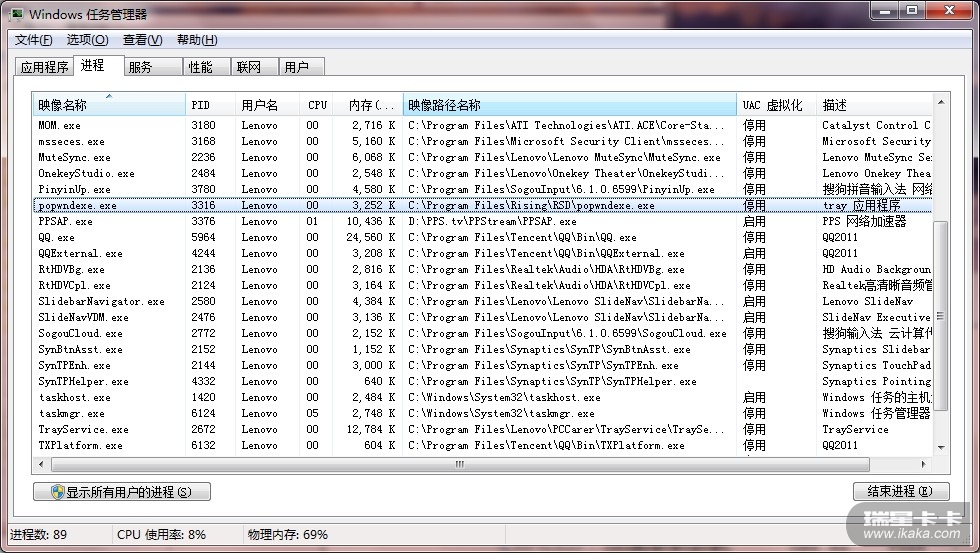Select the MOM.exe process row
Screen dimensions: 980x553
[482, 125]
